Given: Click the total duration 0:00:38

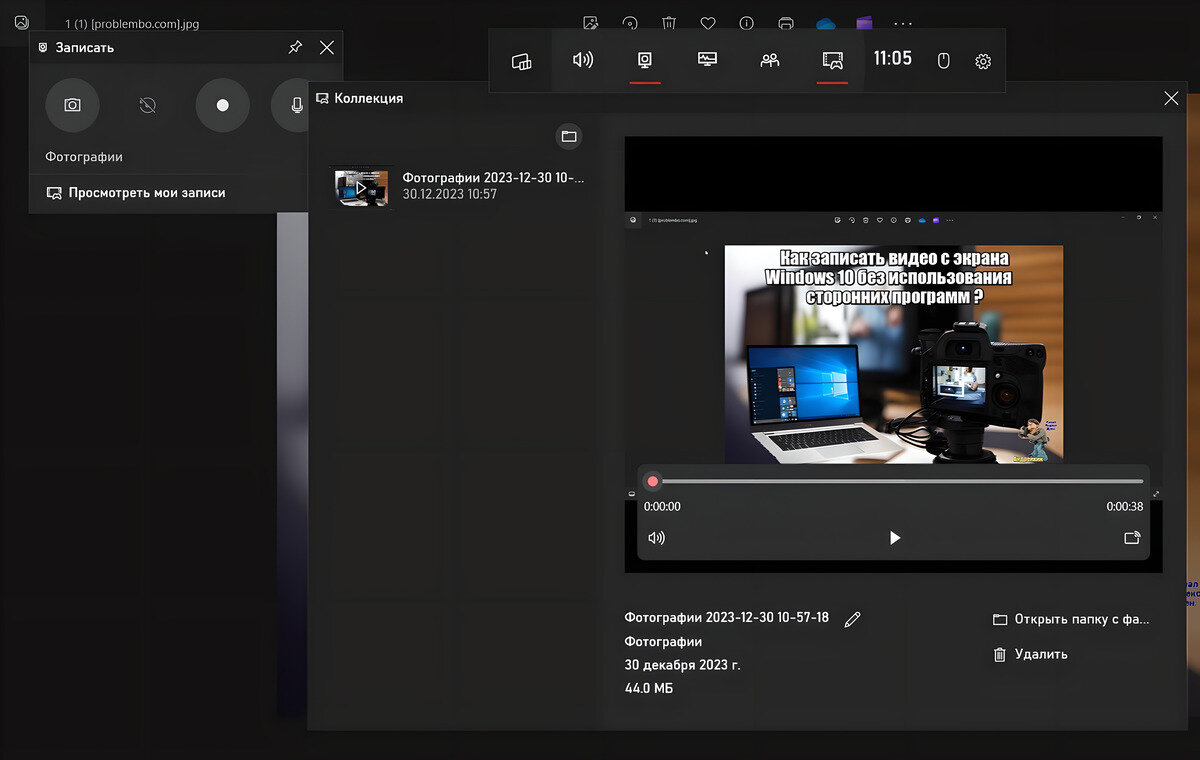Looking at the screenshot, I should point(1125,507).
